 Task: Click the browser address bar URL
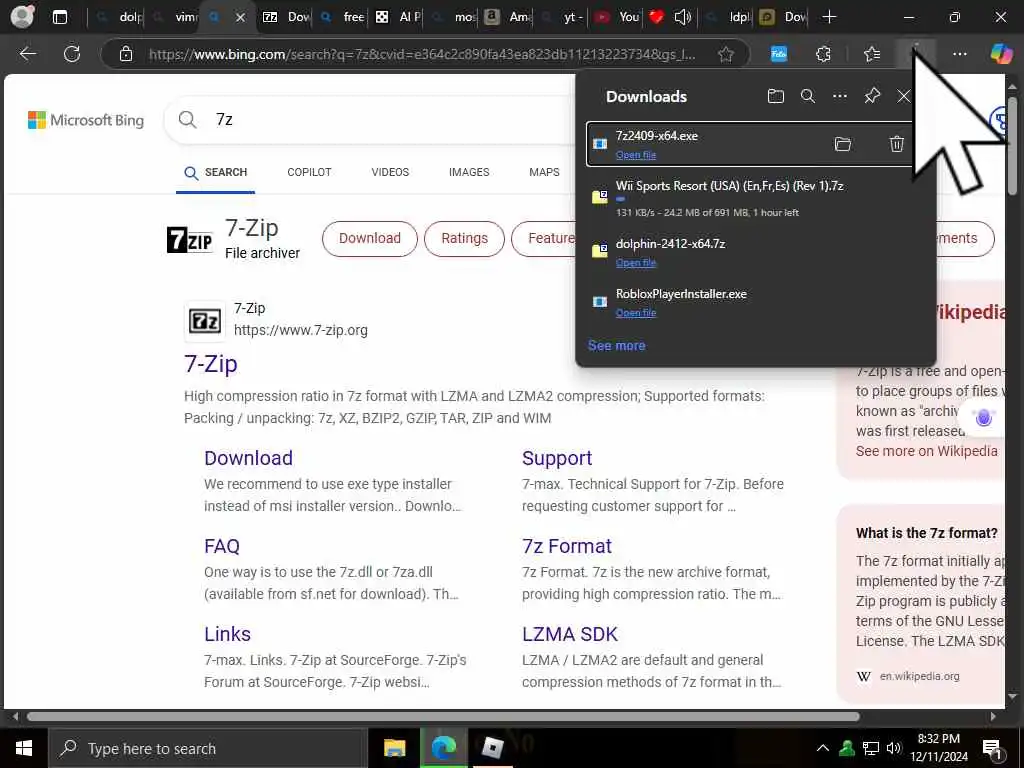422,54
